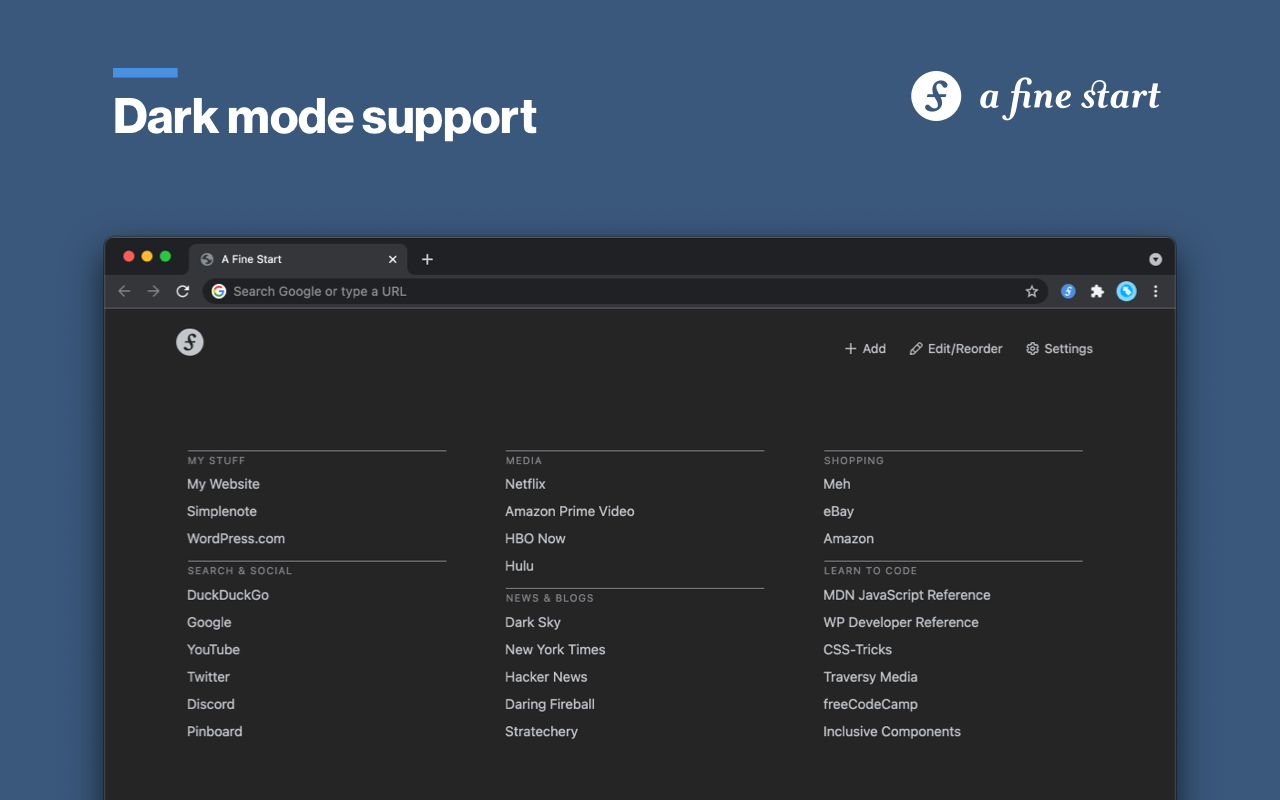Open the Amazon link under Shopping
The height and width of the screenshot is (800, 1280).
coord(849,538)
